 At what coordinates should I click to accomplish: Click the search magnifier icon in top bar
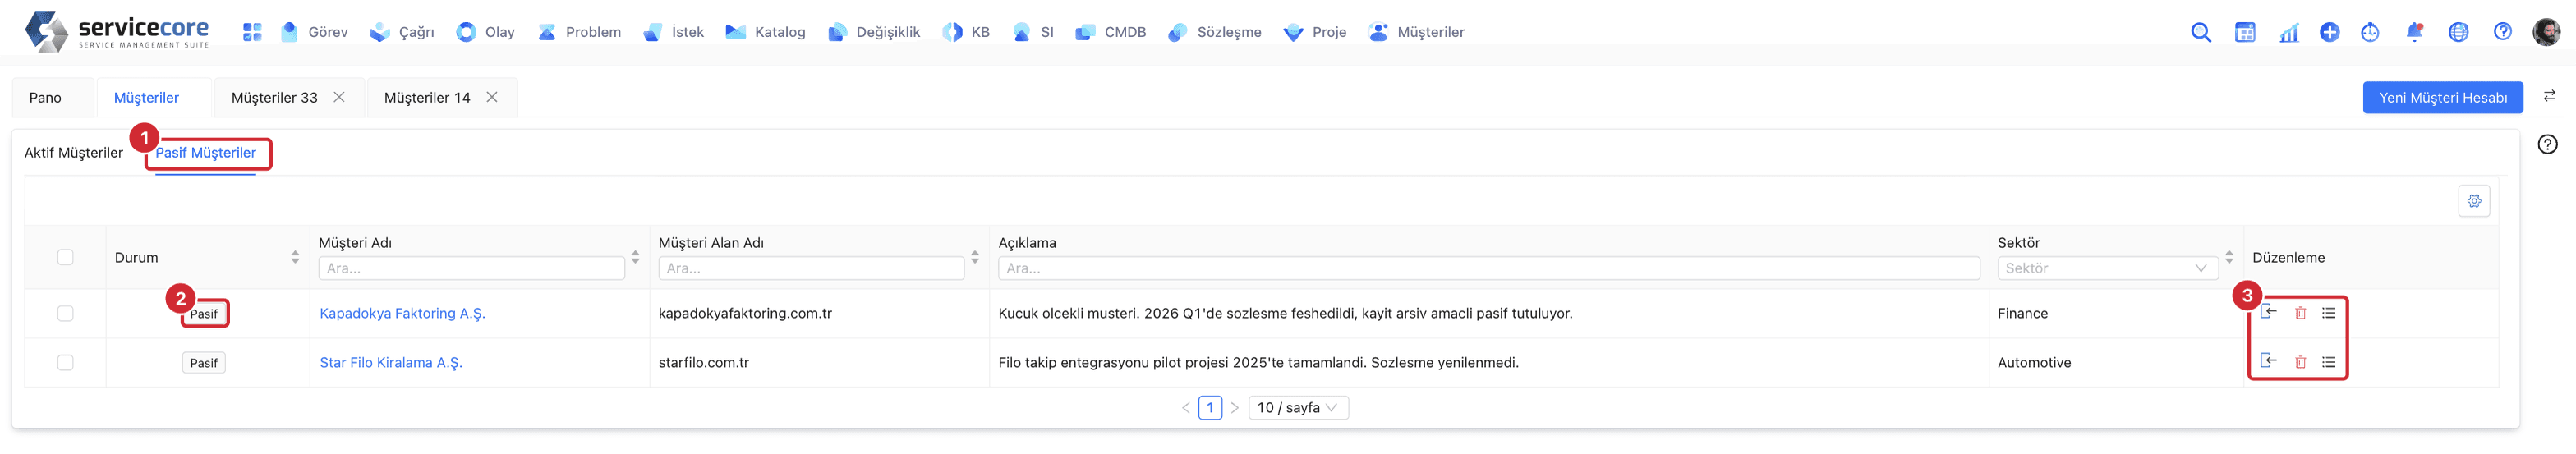pos(2200,32)
